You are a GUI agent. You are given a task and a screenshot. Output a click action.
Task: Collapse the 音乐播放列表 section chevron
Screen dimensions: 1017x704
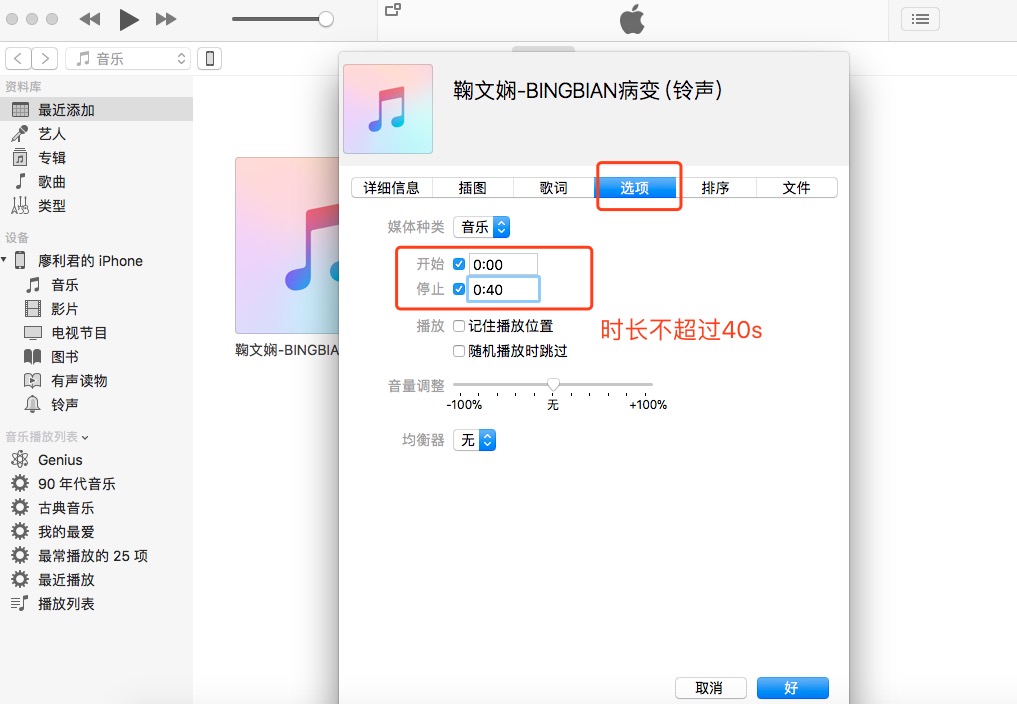click(85, 437)
